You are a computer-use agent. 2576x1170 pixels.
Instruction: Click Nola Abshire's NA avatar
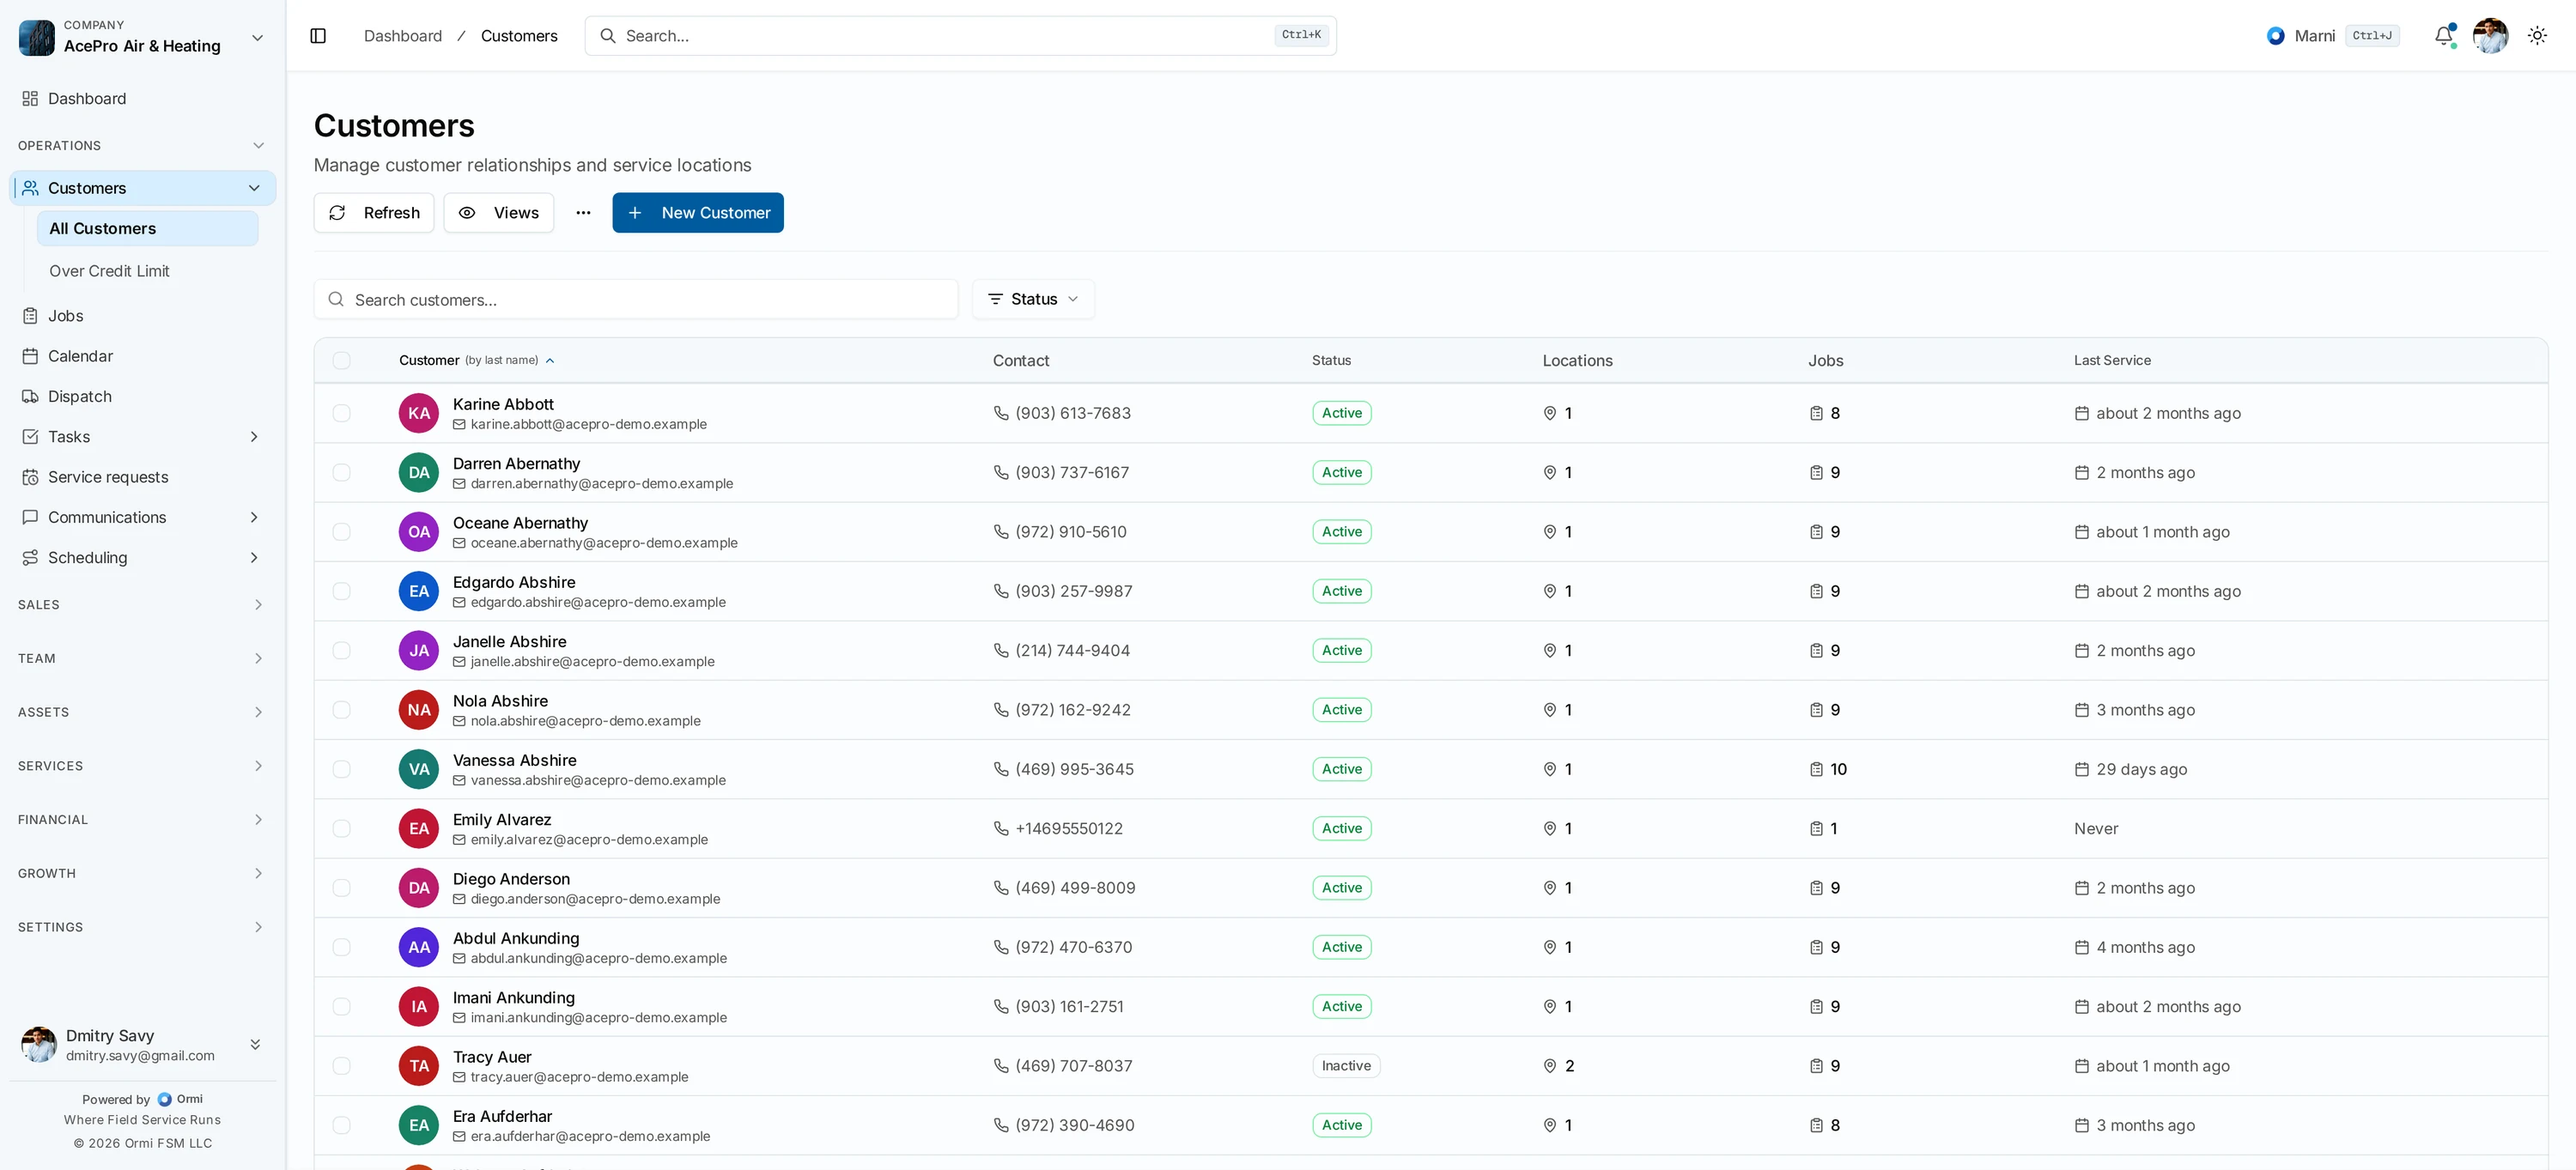(x=419, y=710)
